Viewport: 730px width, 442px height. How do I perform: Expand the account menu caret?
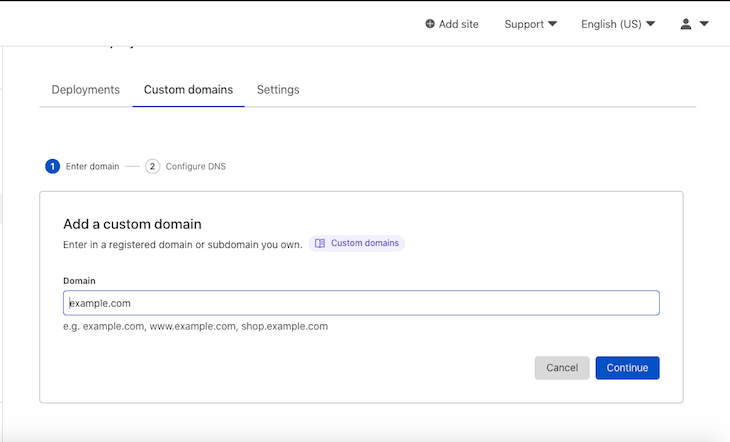click(x=704, y=24)
